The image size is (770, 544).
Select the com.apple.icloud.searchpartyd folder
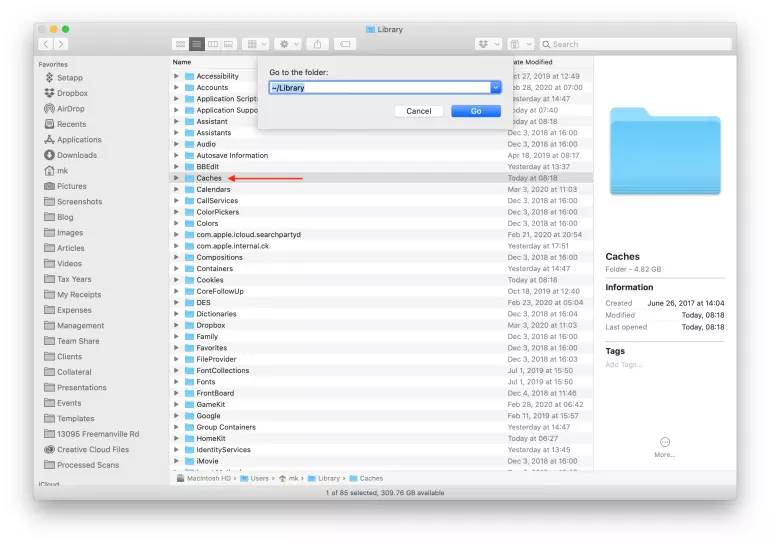[x=248, y=235]
